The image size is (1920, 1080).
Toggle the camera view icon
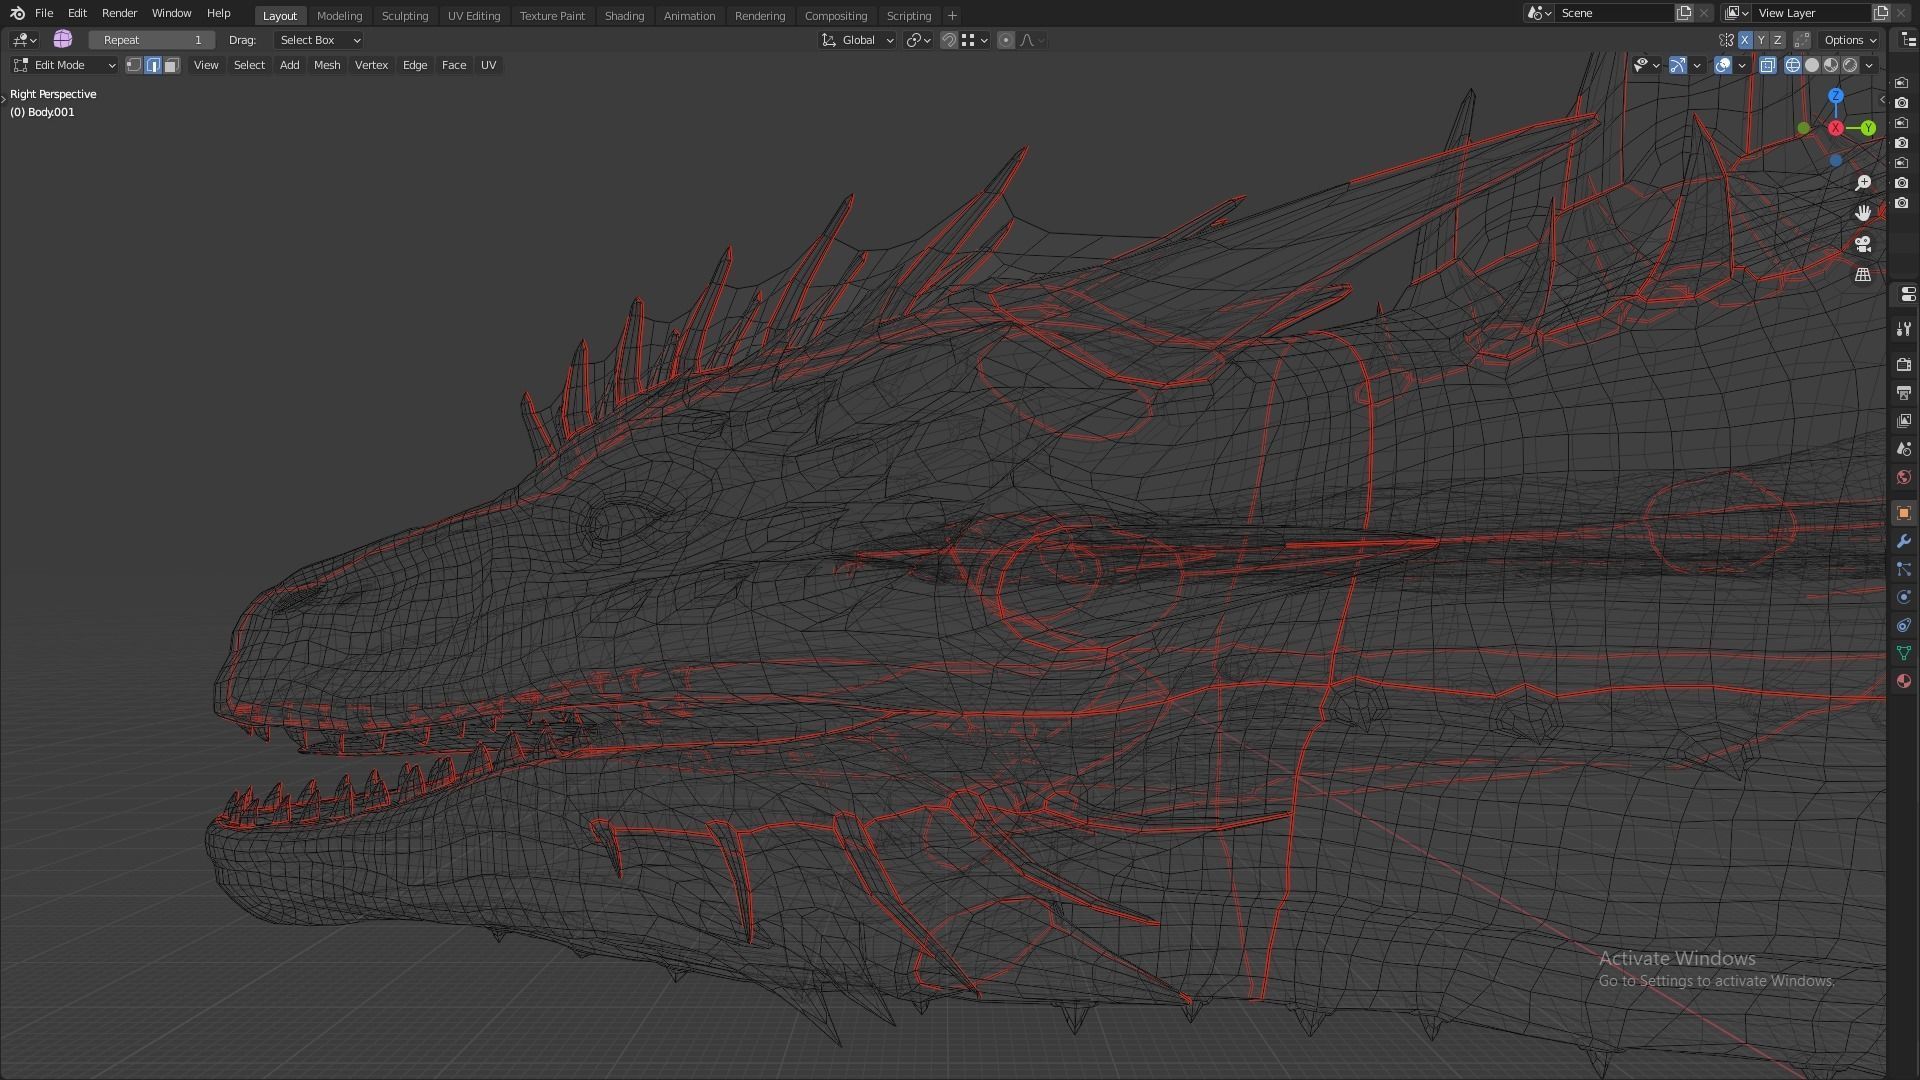click(x=1863, y=244)
